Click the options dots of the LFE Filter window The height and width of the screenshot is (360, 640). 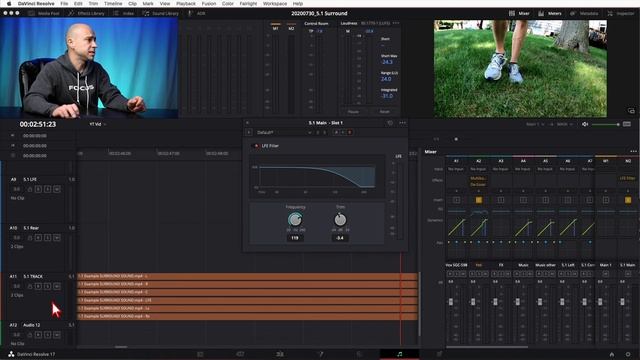[402, 123]
